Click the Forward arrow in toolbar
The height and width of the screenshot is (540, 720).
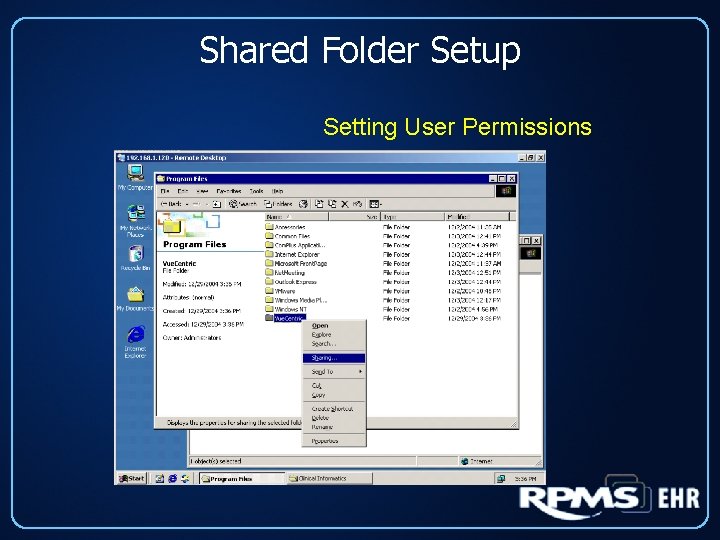point(196,204)
